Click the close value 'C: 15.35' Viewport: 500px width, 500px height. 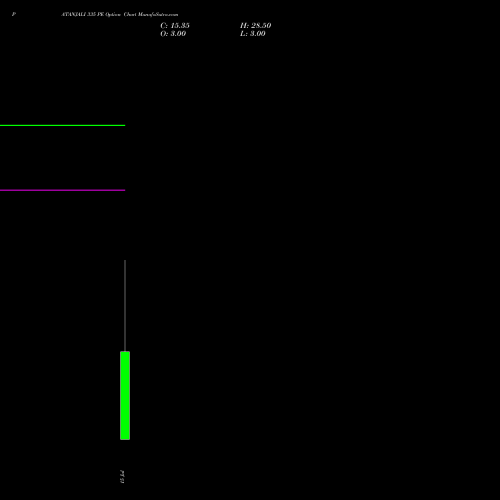click(x=175, y=26)
